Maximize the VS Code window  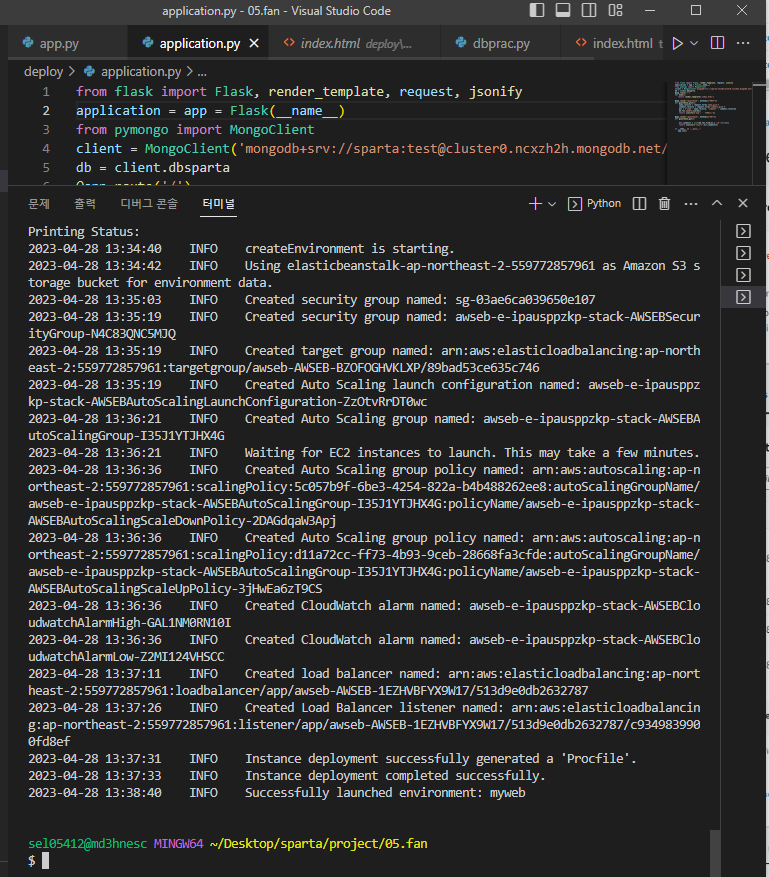696,10
